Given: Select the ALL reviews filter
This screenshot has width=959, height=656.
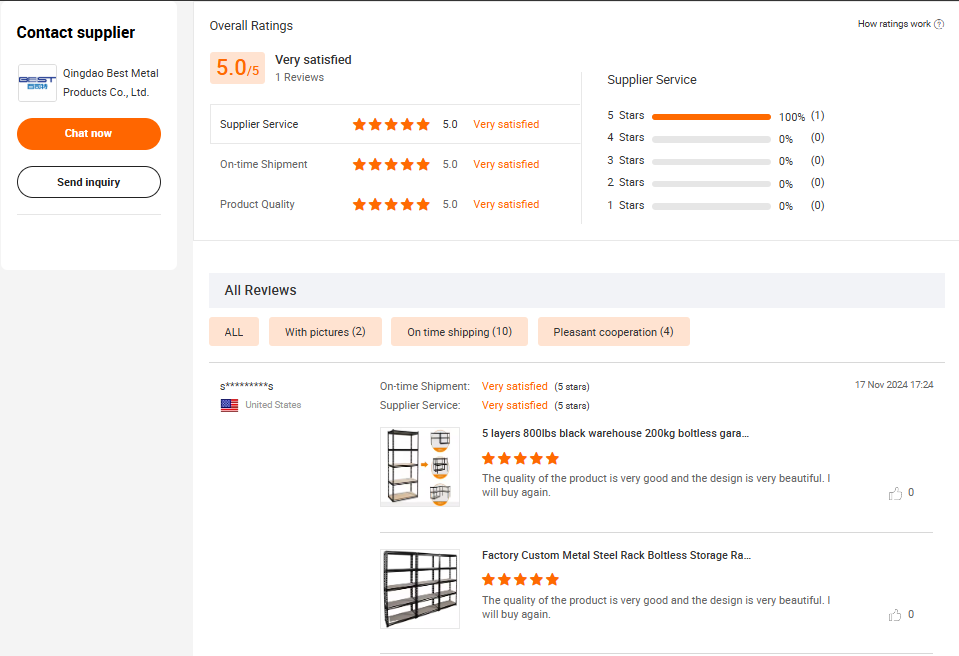Looking at the screenshot, I should (x=234, y=332).
